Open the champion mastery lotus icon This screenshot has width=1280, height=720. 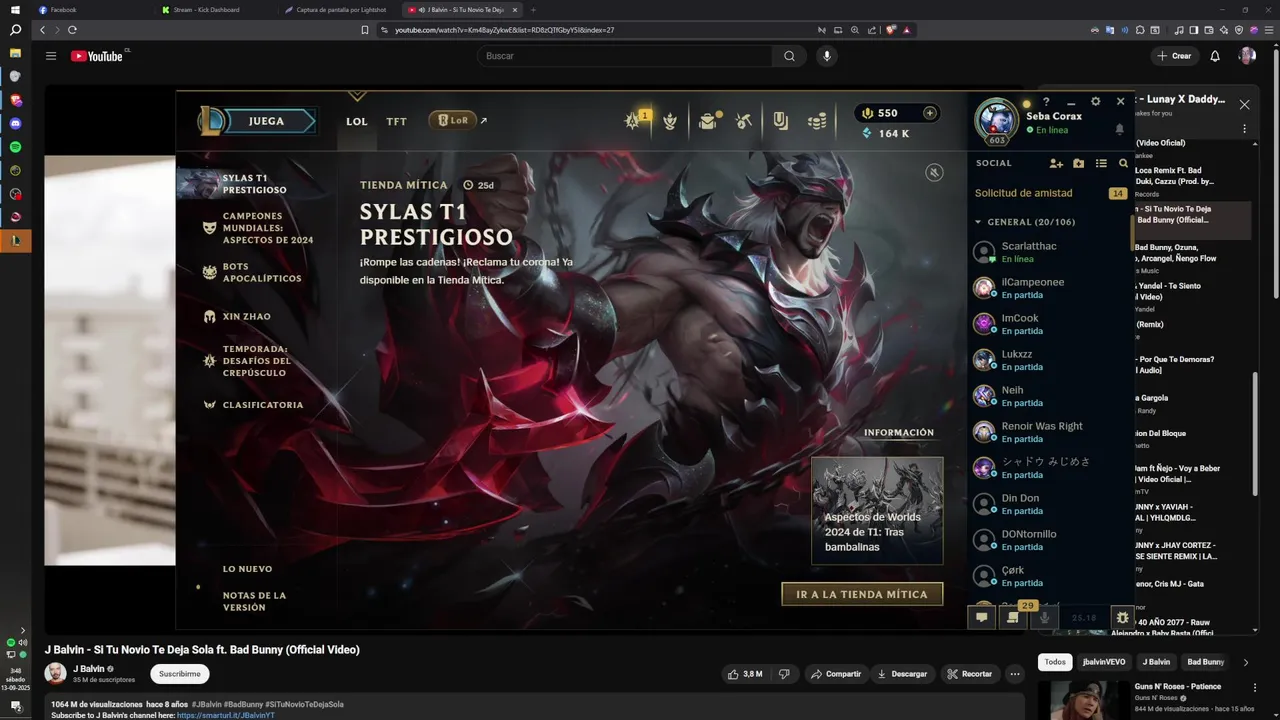[x=670, y=121]
